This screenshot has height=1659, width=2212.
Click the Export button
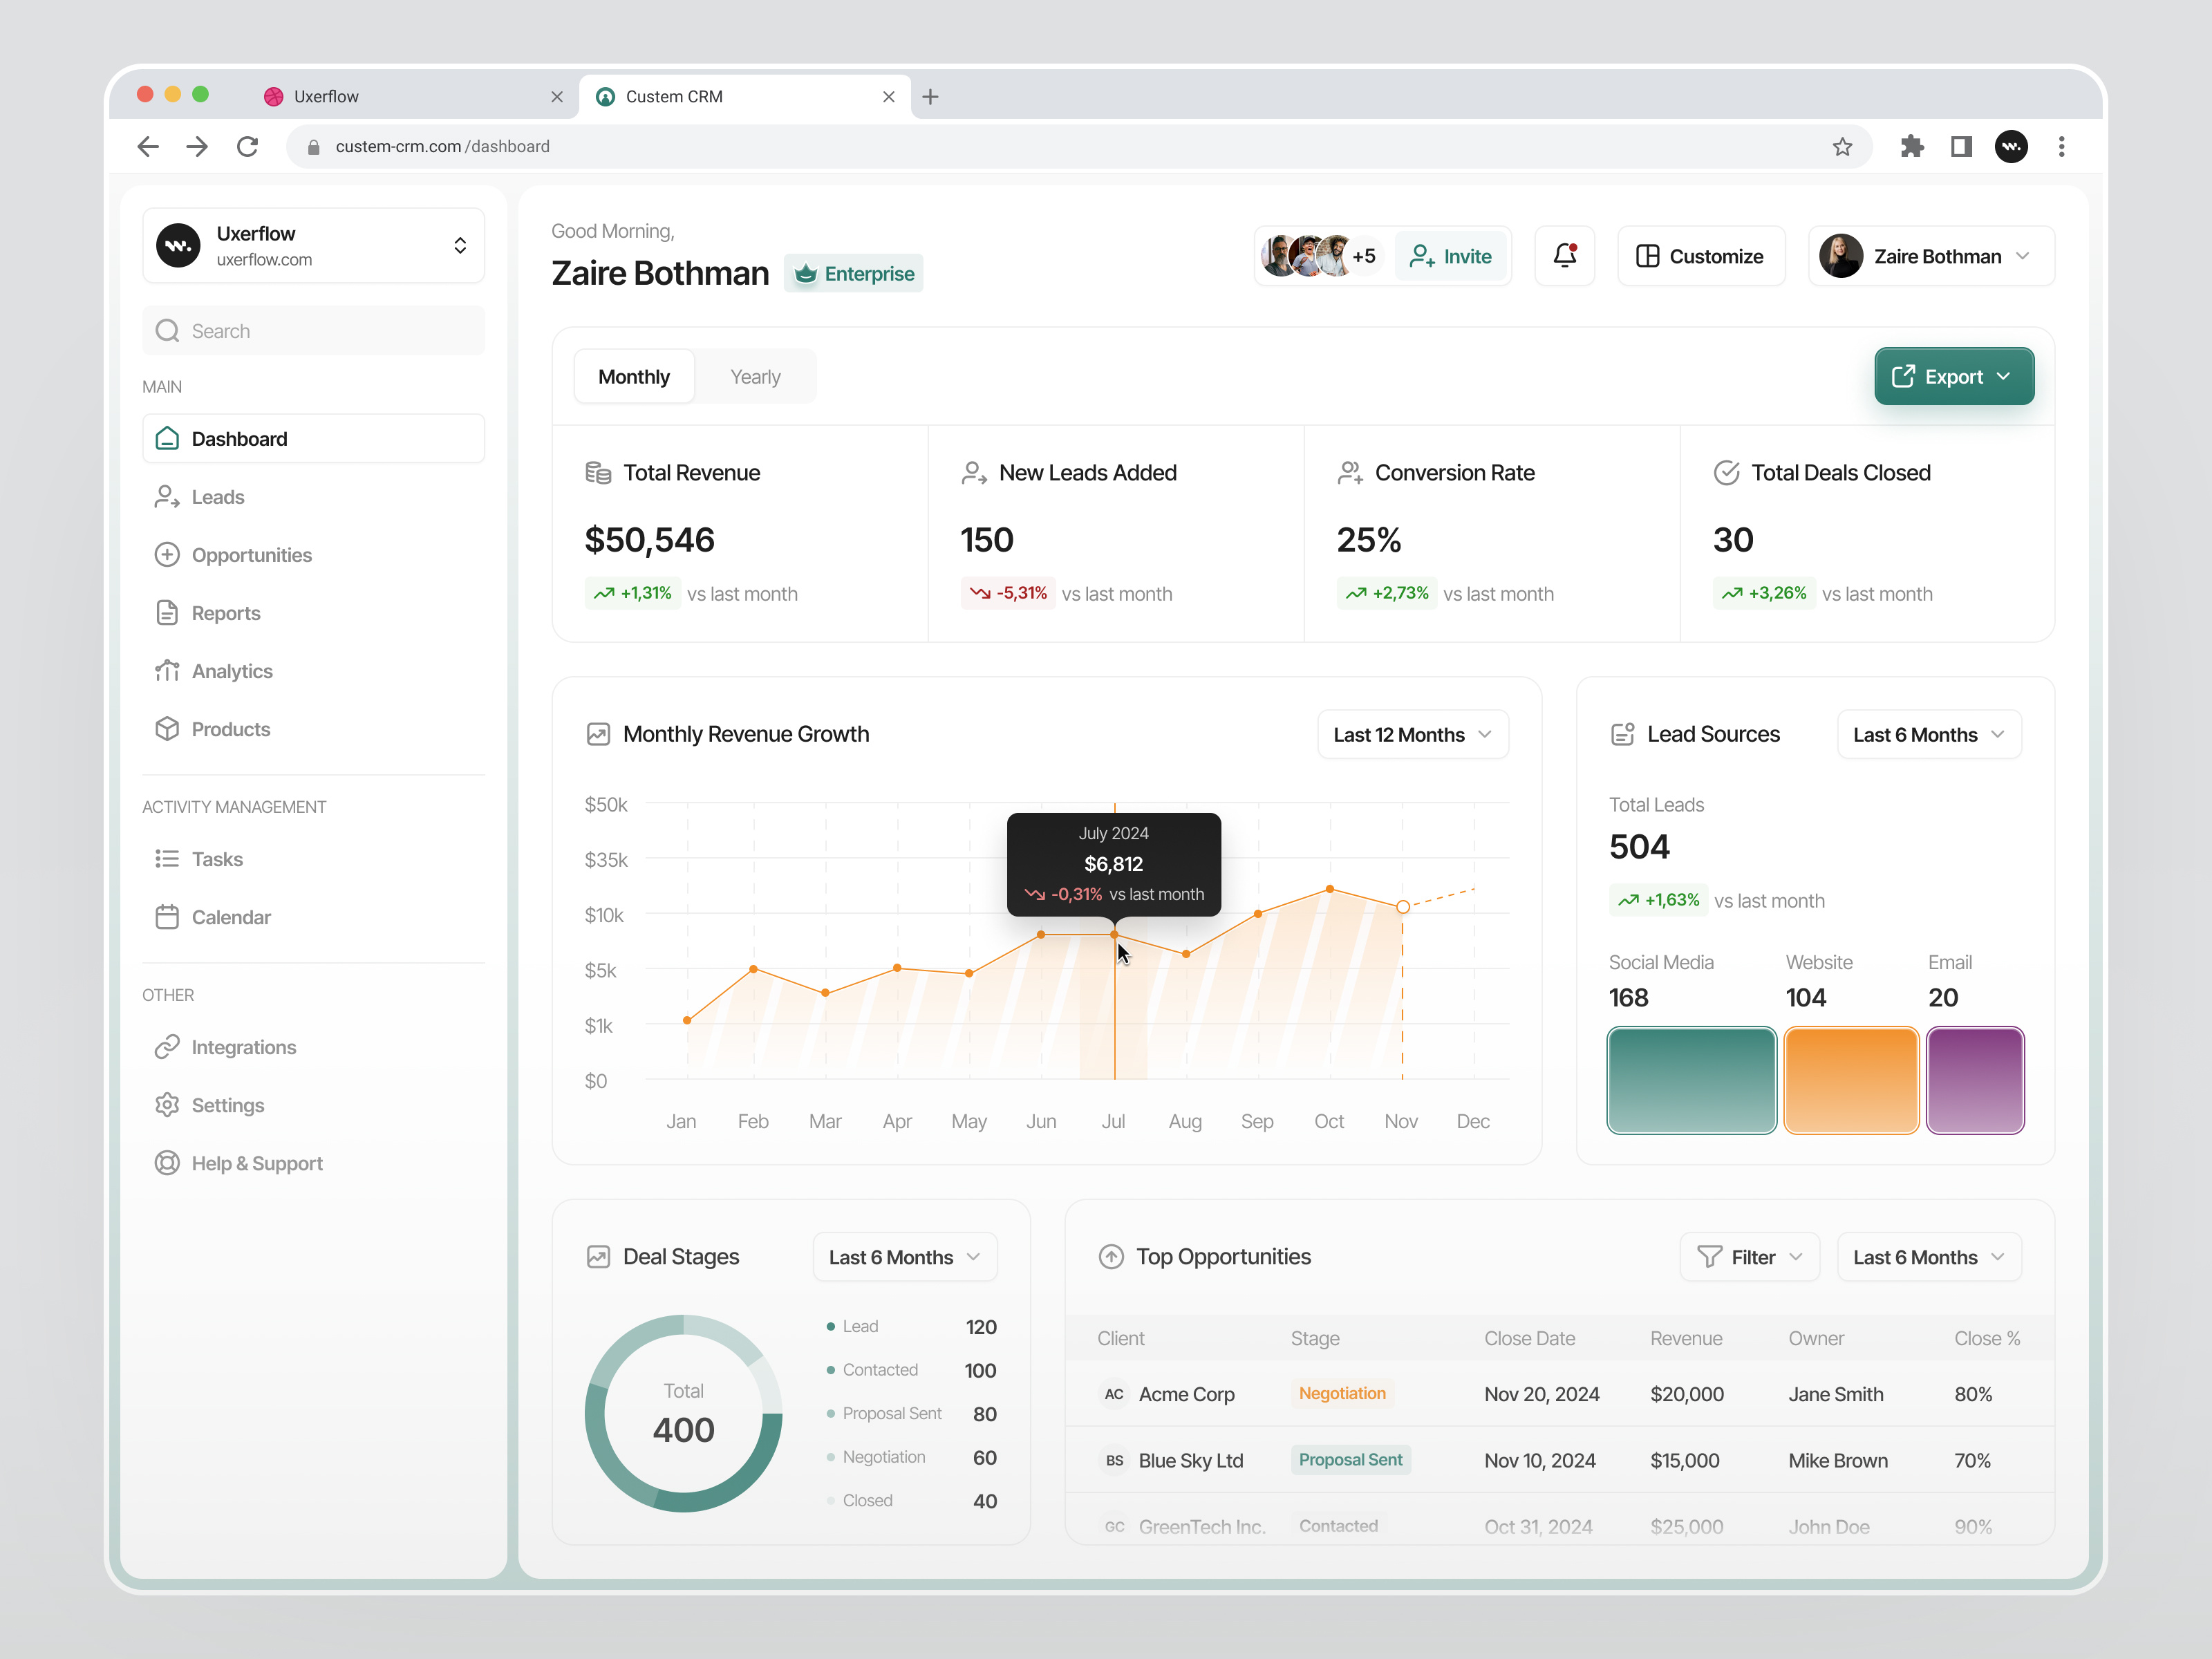(x=1953, y=376)
